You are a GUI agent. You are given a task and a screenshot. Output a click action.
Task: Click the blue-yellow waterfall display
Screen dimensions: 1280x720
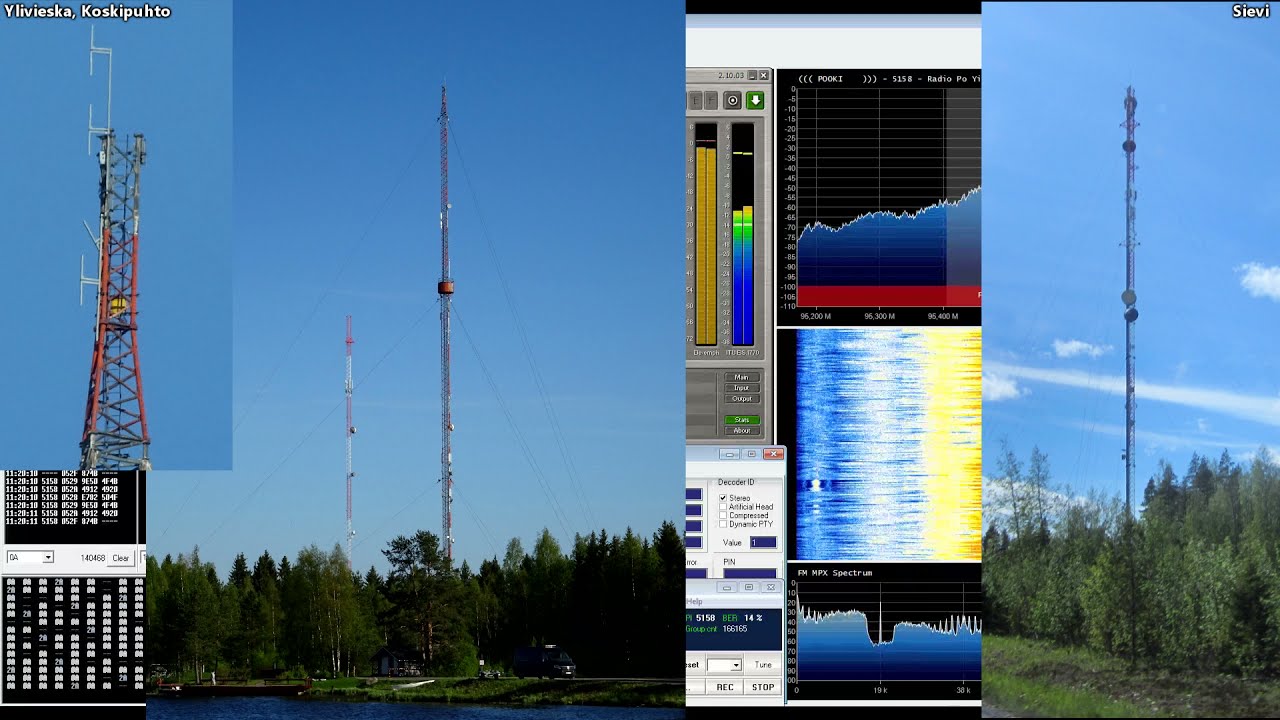tap(889, 444)
